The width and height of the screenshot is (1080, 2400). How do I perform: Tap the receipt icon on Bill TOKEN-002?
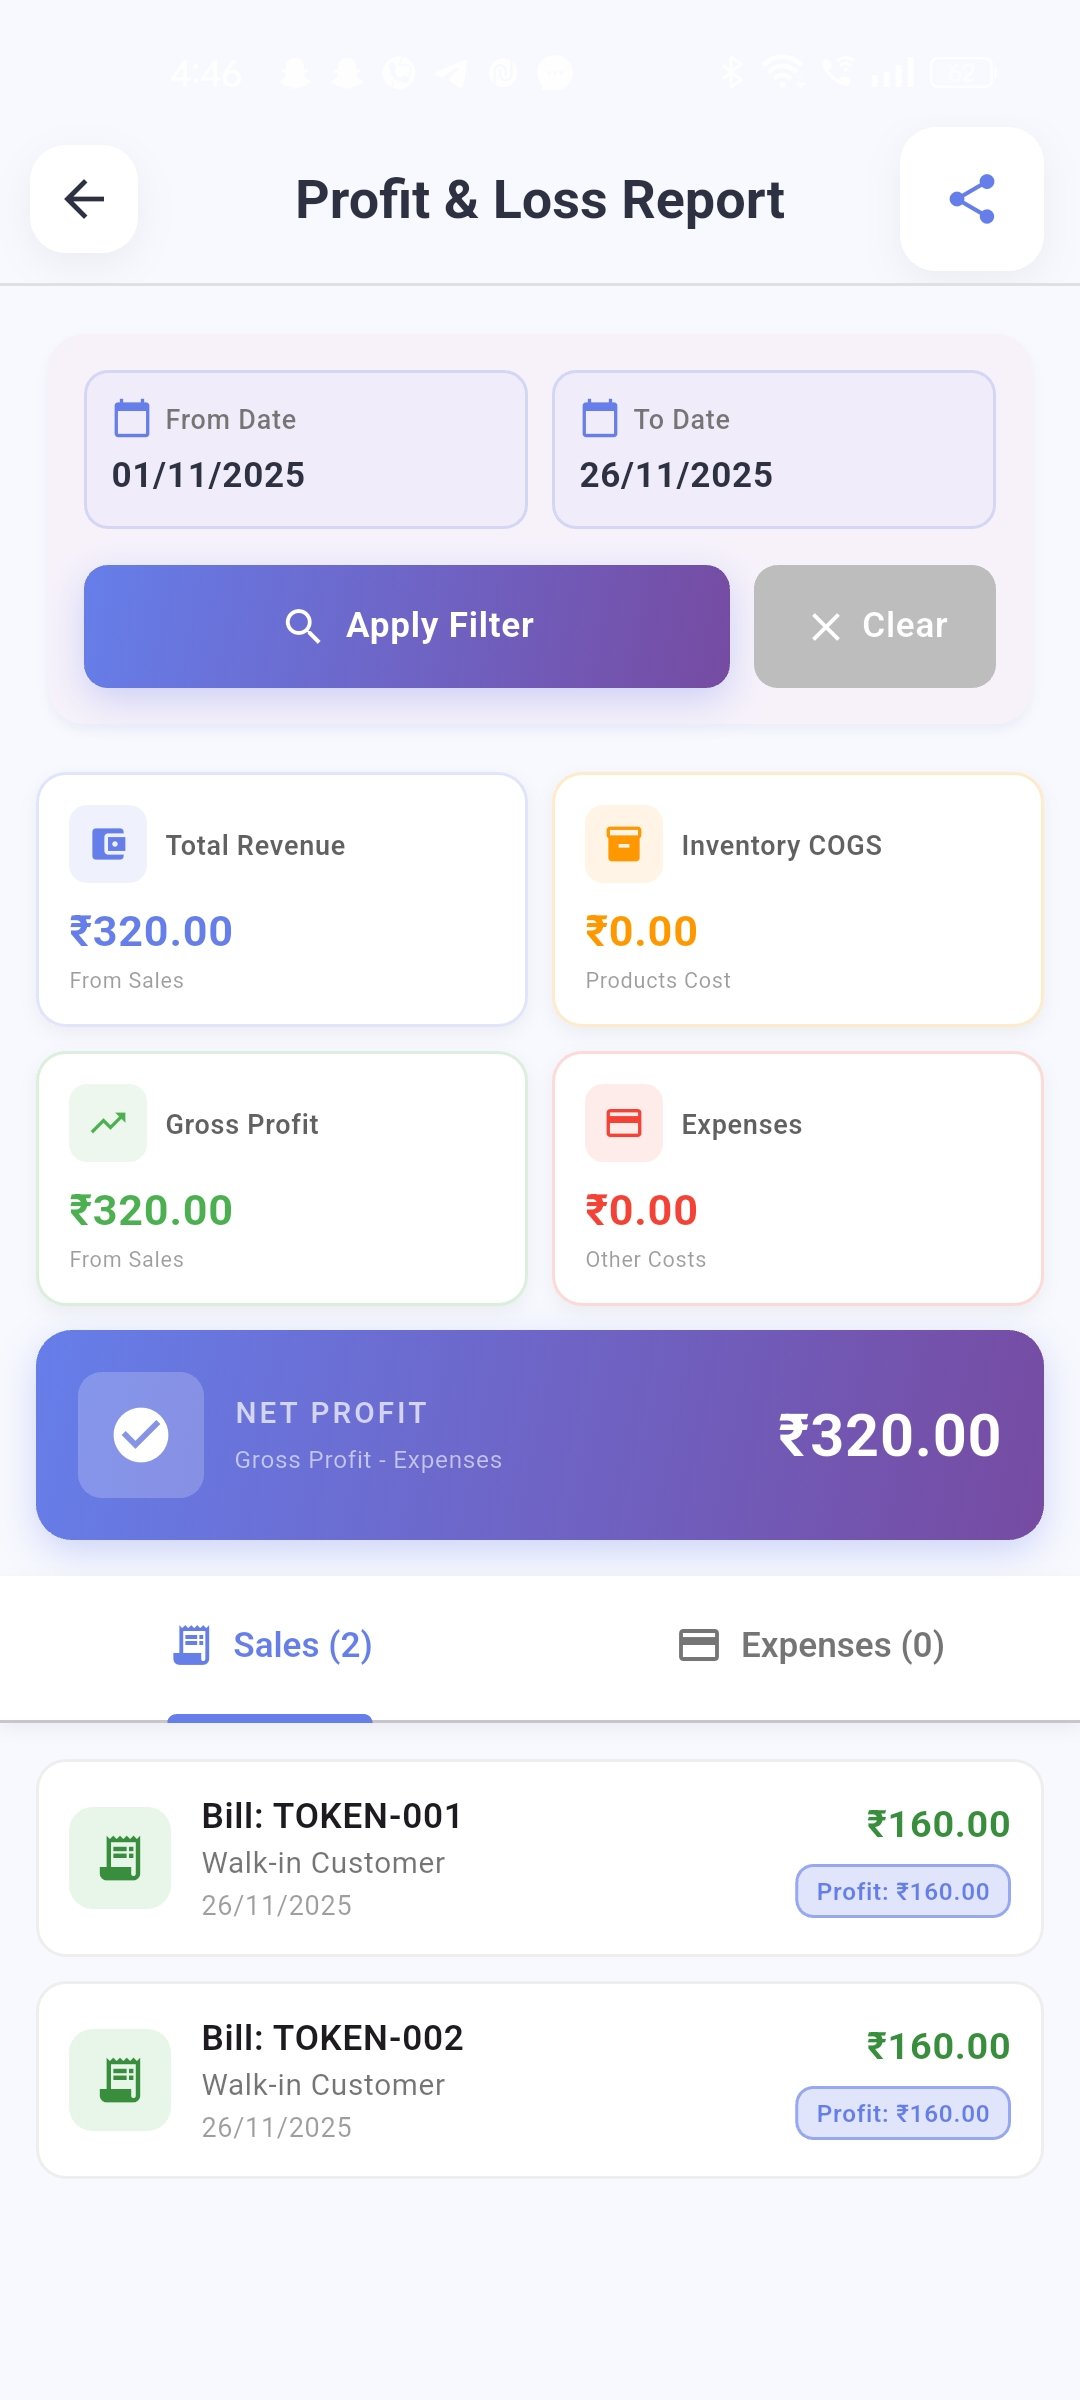pyautogui.click(x=120, y=2079)
